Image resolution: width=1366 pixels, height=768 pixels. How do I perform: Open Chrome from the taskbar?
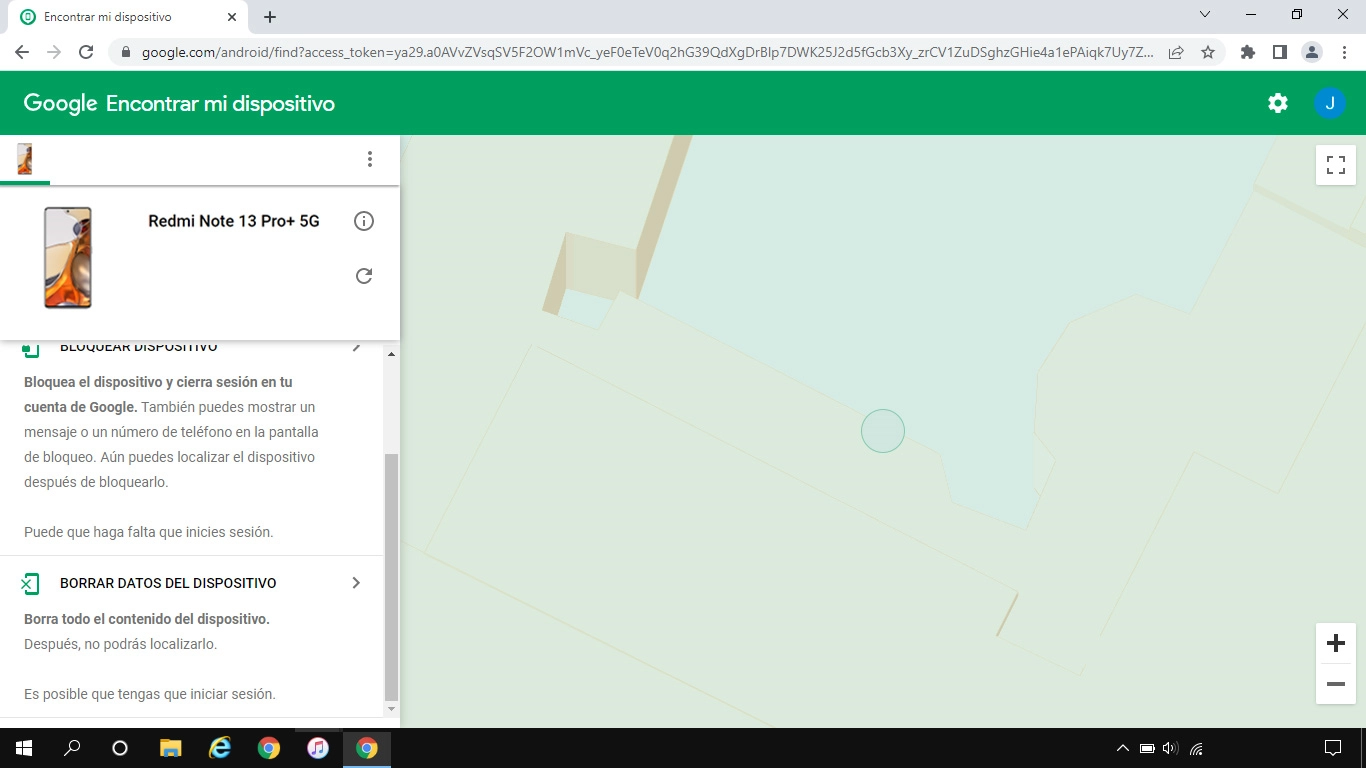(368, 747)
